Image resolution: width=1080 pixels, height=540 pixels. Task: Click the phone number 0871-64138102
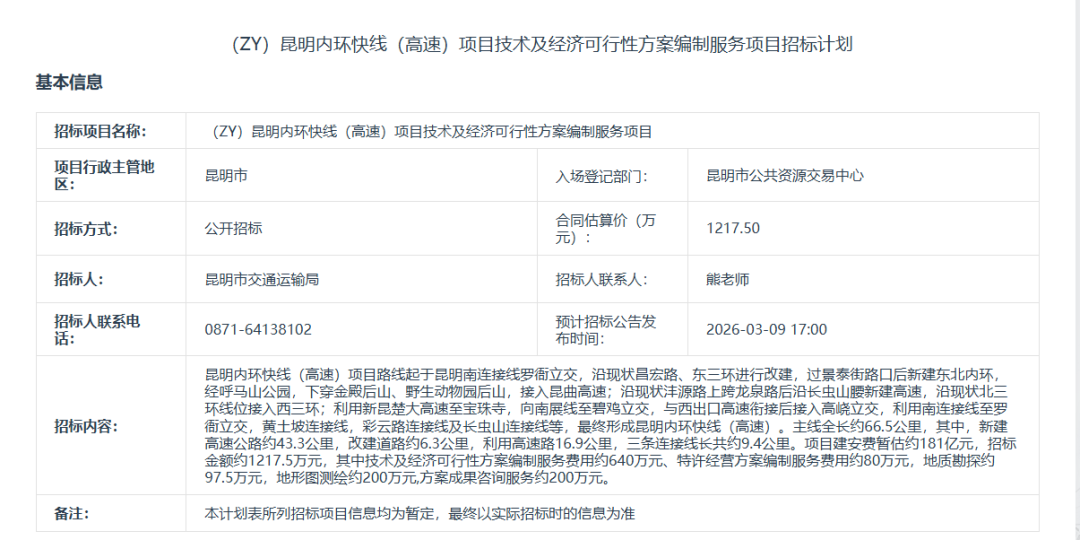pos(258,329)
